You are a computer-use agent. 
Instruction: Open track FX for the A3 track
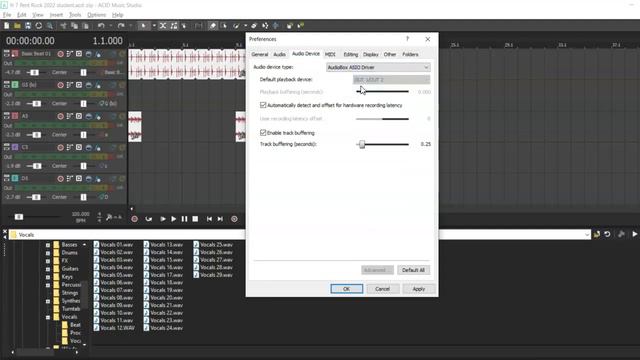pos(89,116)
